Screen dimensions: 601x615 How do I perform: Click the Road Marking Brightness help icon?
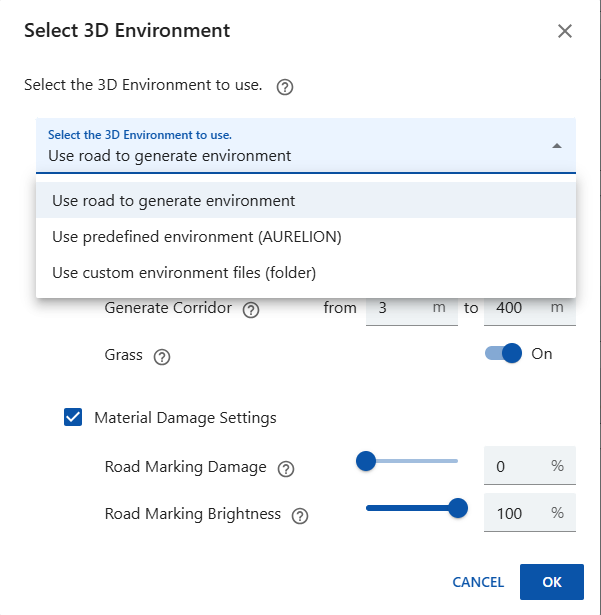300,516
